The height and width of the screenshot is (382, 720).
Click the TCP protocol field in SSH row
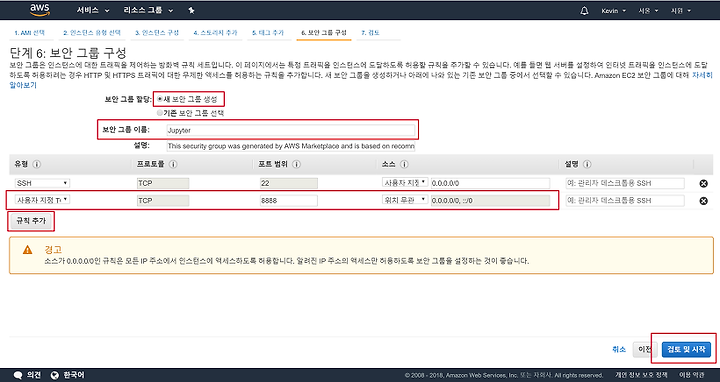pyautogui.click(x=163, y=183)
